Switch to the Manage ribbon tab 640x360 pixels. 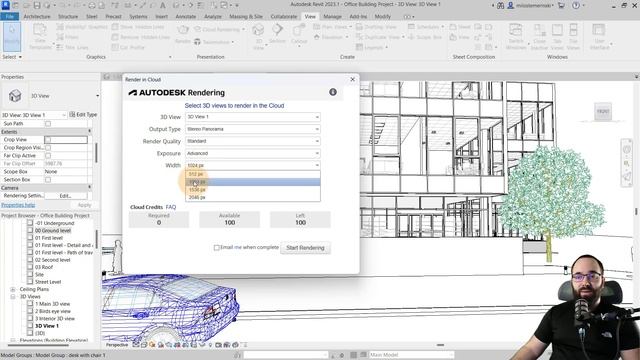click(x=332, y=16)
